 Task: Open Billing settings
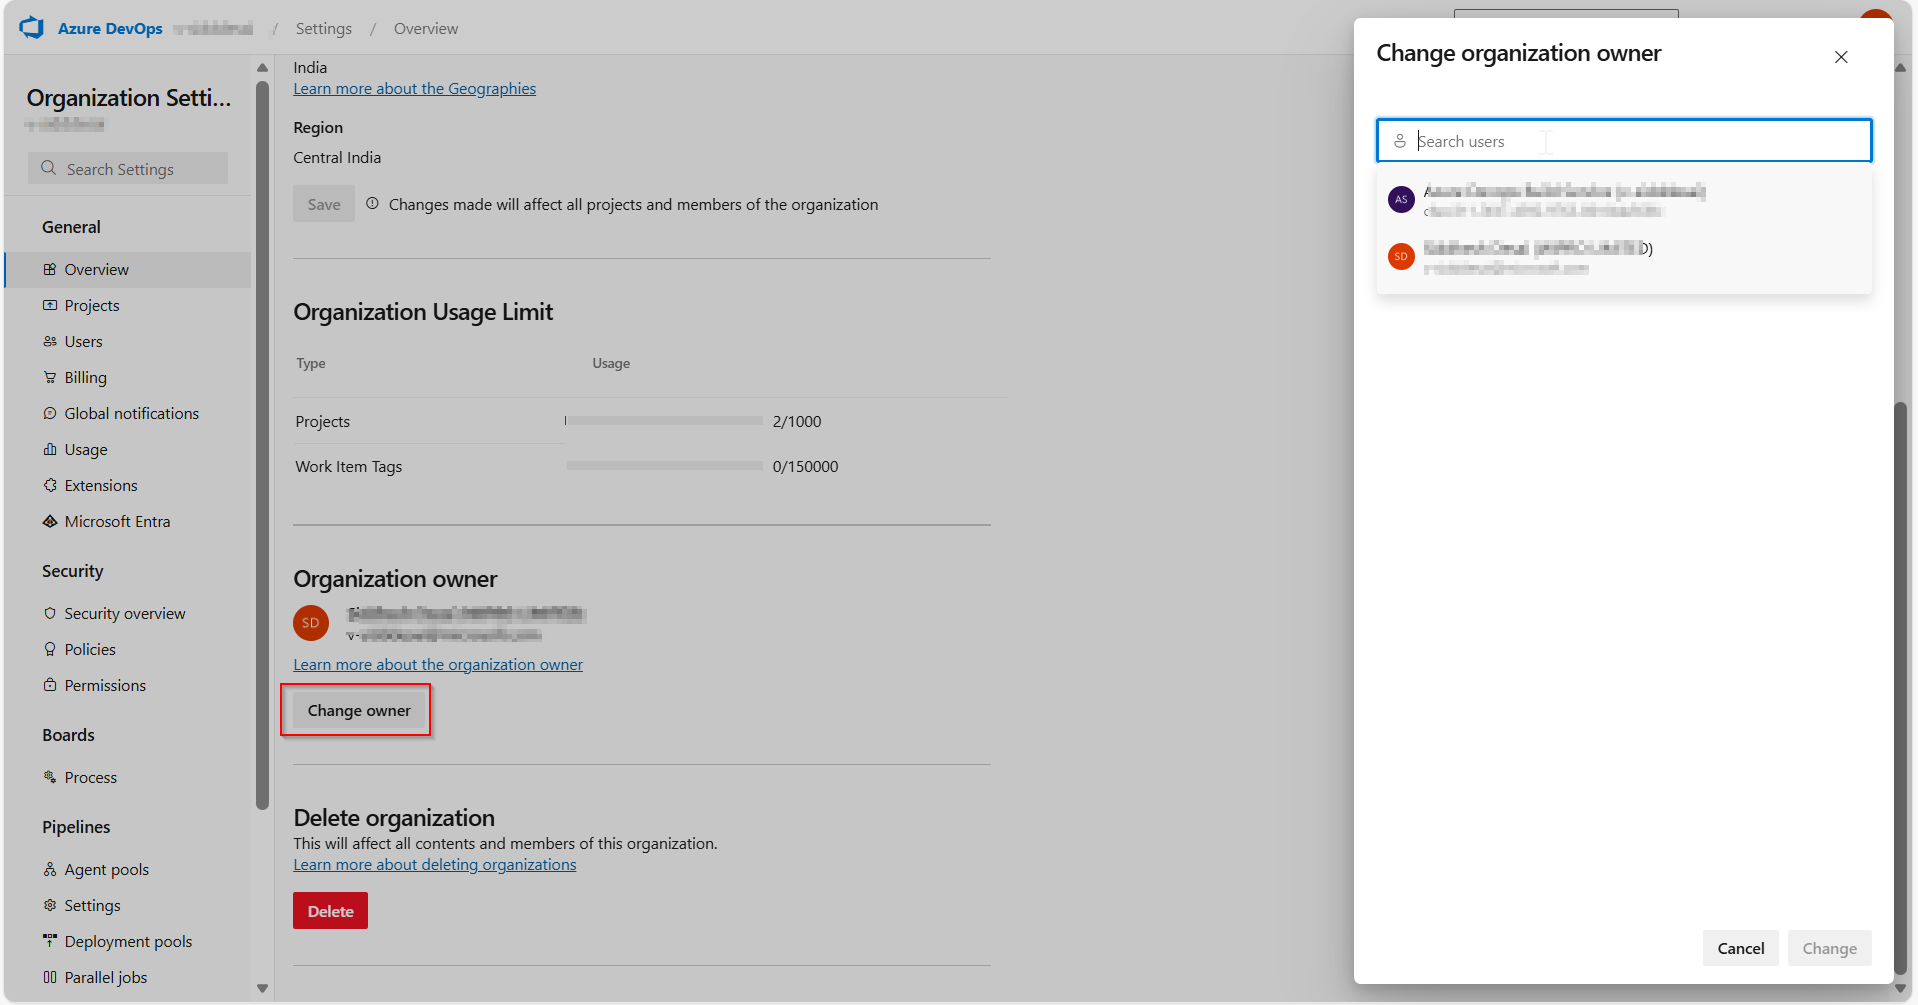coord(128,377)
